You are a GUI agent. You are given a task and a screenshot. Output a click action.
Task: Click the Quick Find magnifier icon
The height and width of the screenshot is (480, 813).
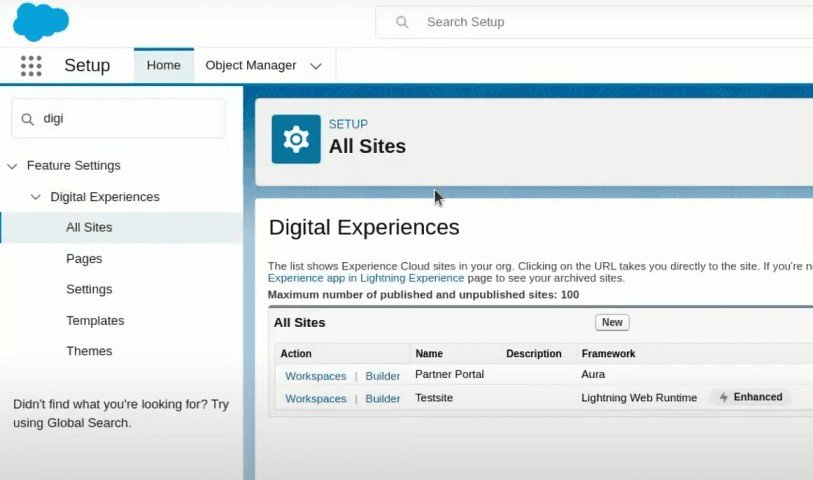pyautogui.click(x=27, y=119)
